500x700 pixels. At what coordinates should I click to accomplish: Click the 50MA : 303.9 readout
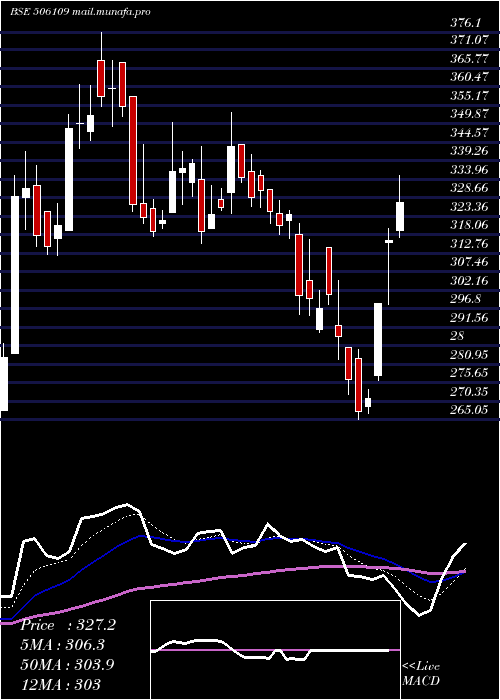click(67, 664)
